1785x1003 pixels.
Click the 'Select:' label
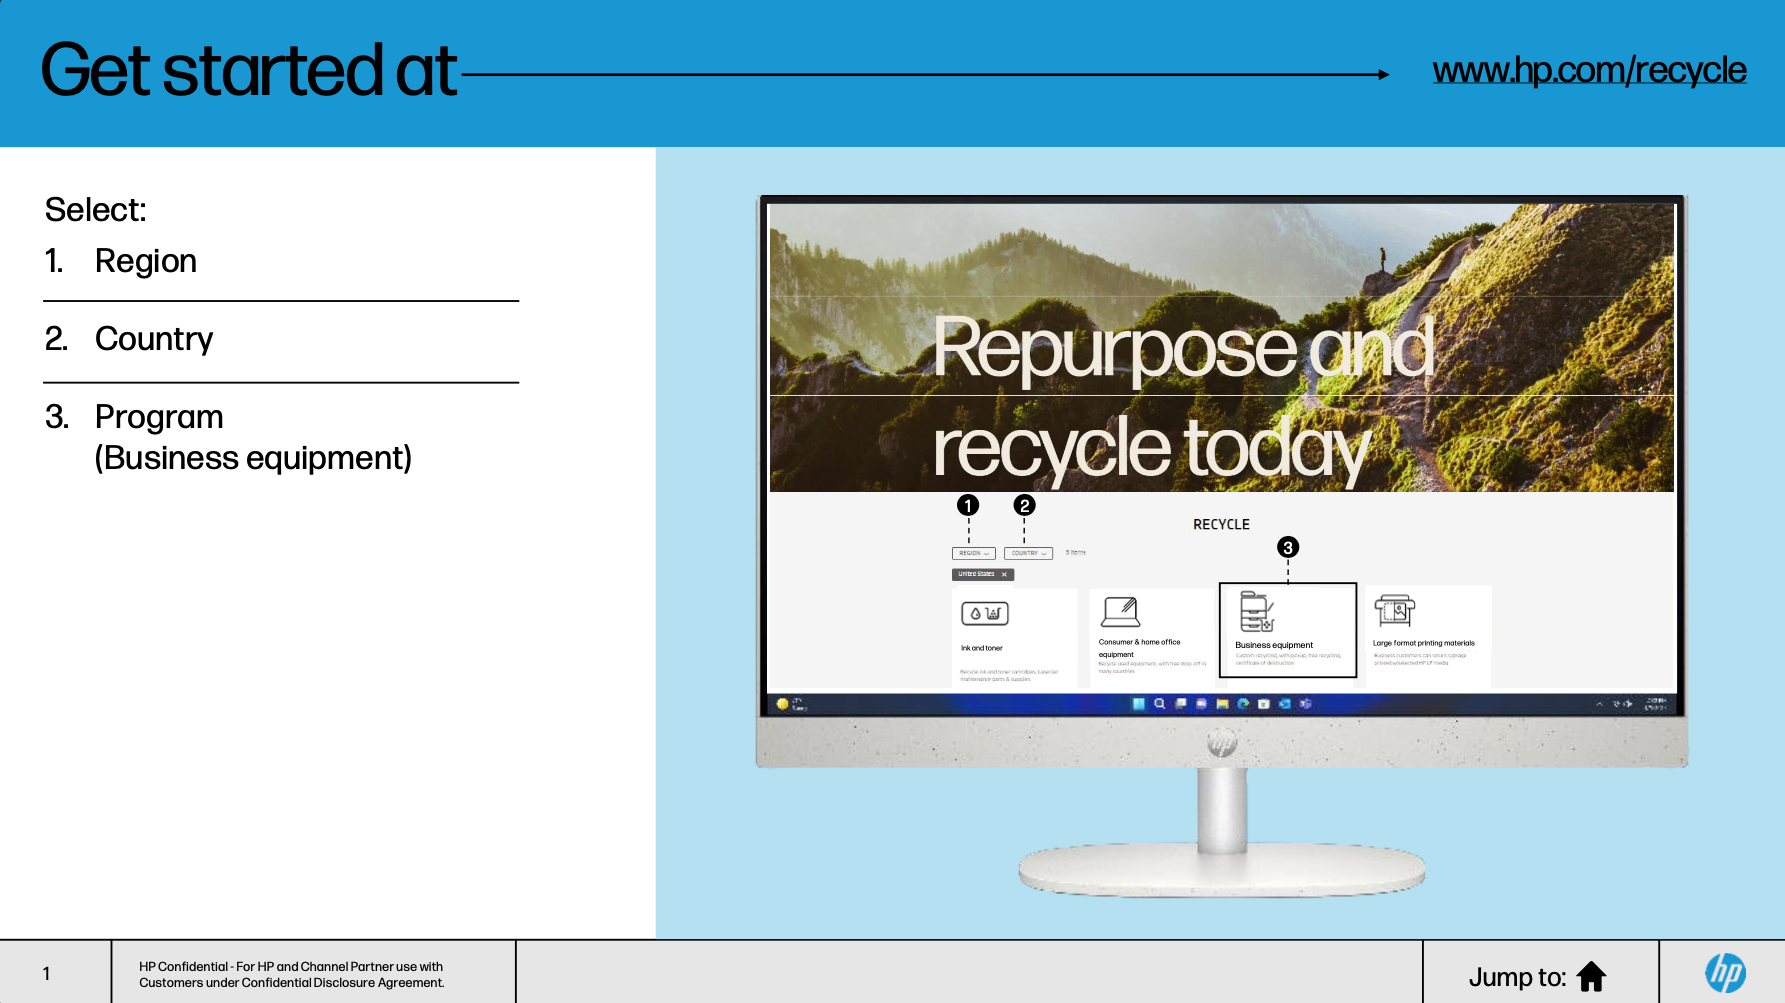pos(96,210)
